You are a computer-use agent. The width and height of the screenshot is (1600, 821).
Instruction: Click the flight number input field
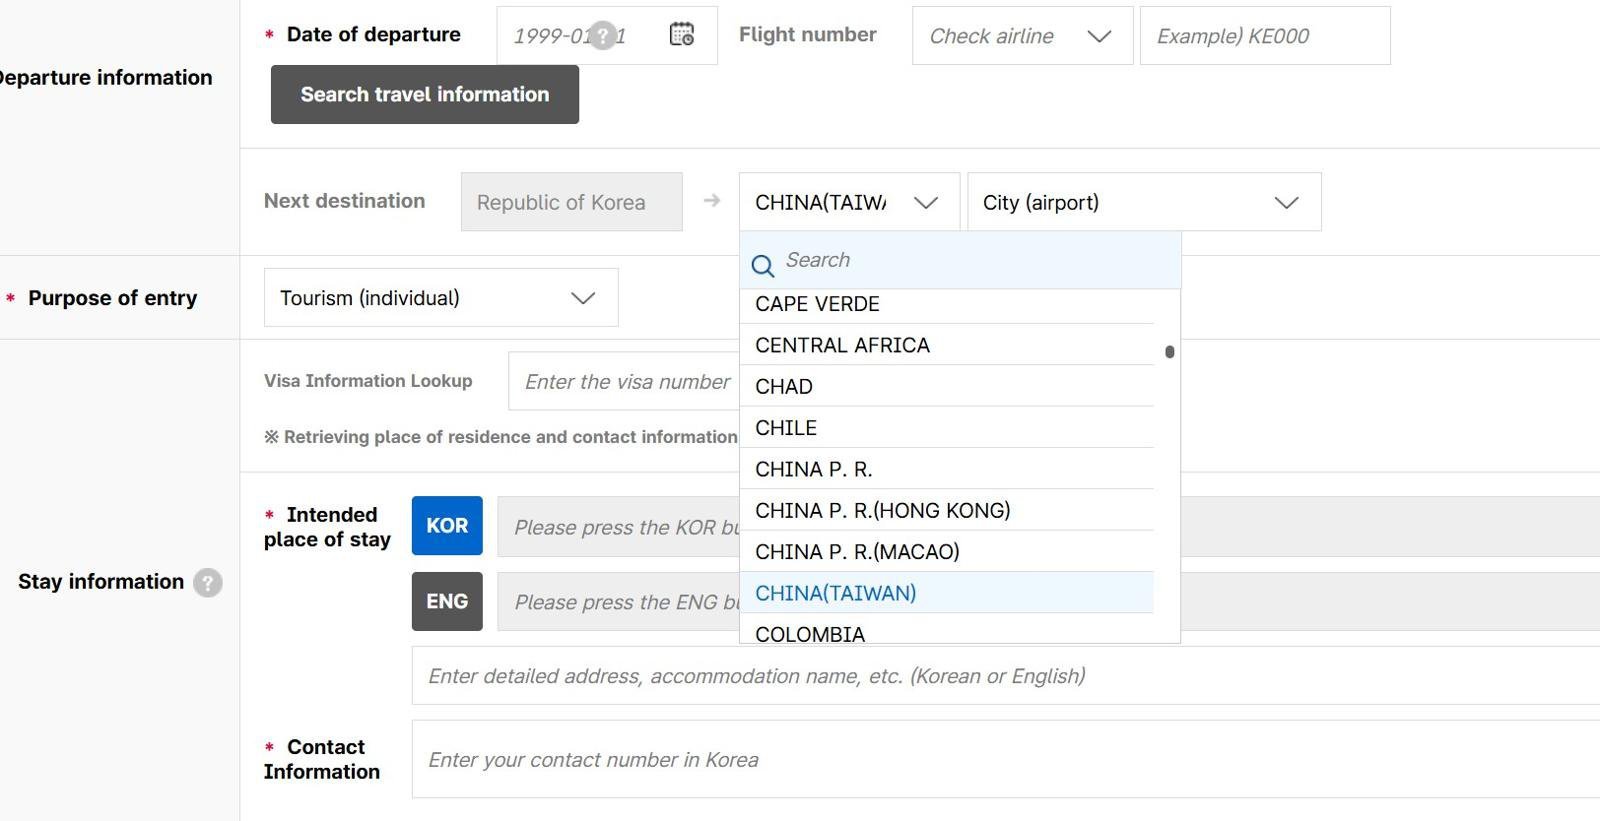pyautogui.click(x=1264, y=36)
